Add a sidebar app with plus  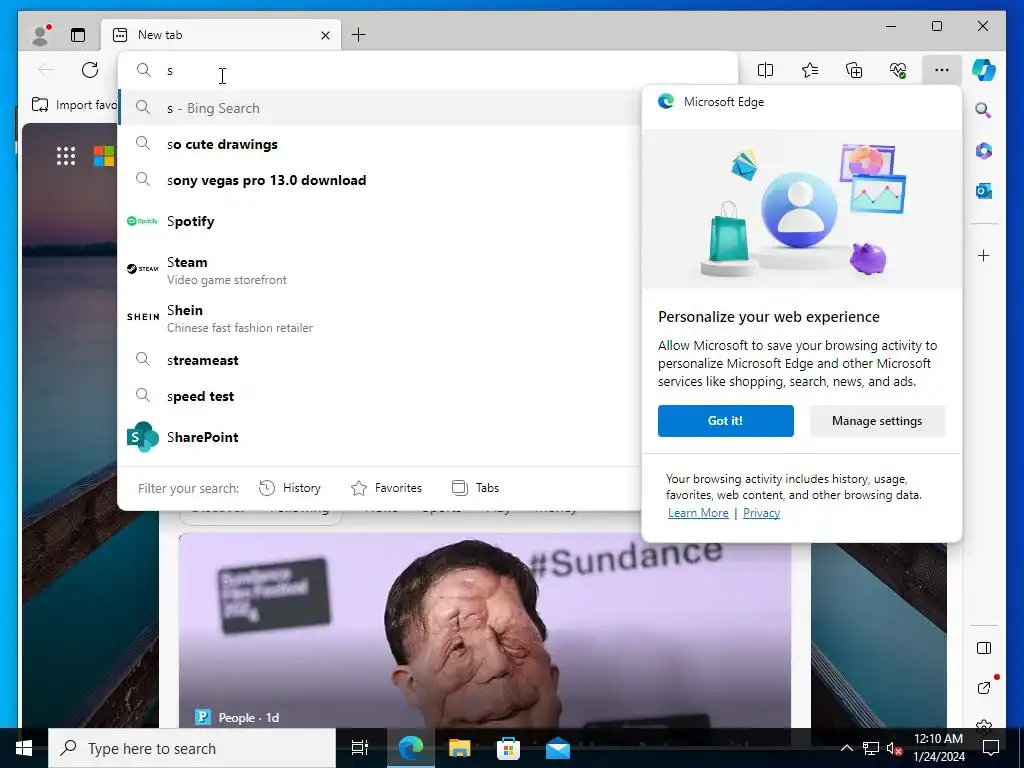click(984, 255)
